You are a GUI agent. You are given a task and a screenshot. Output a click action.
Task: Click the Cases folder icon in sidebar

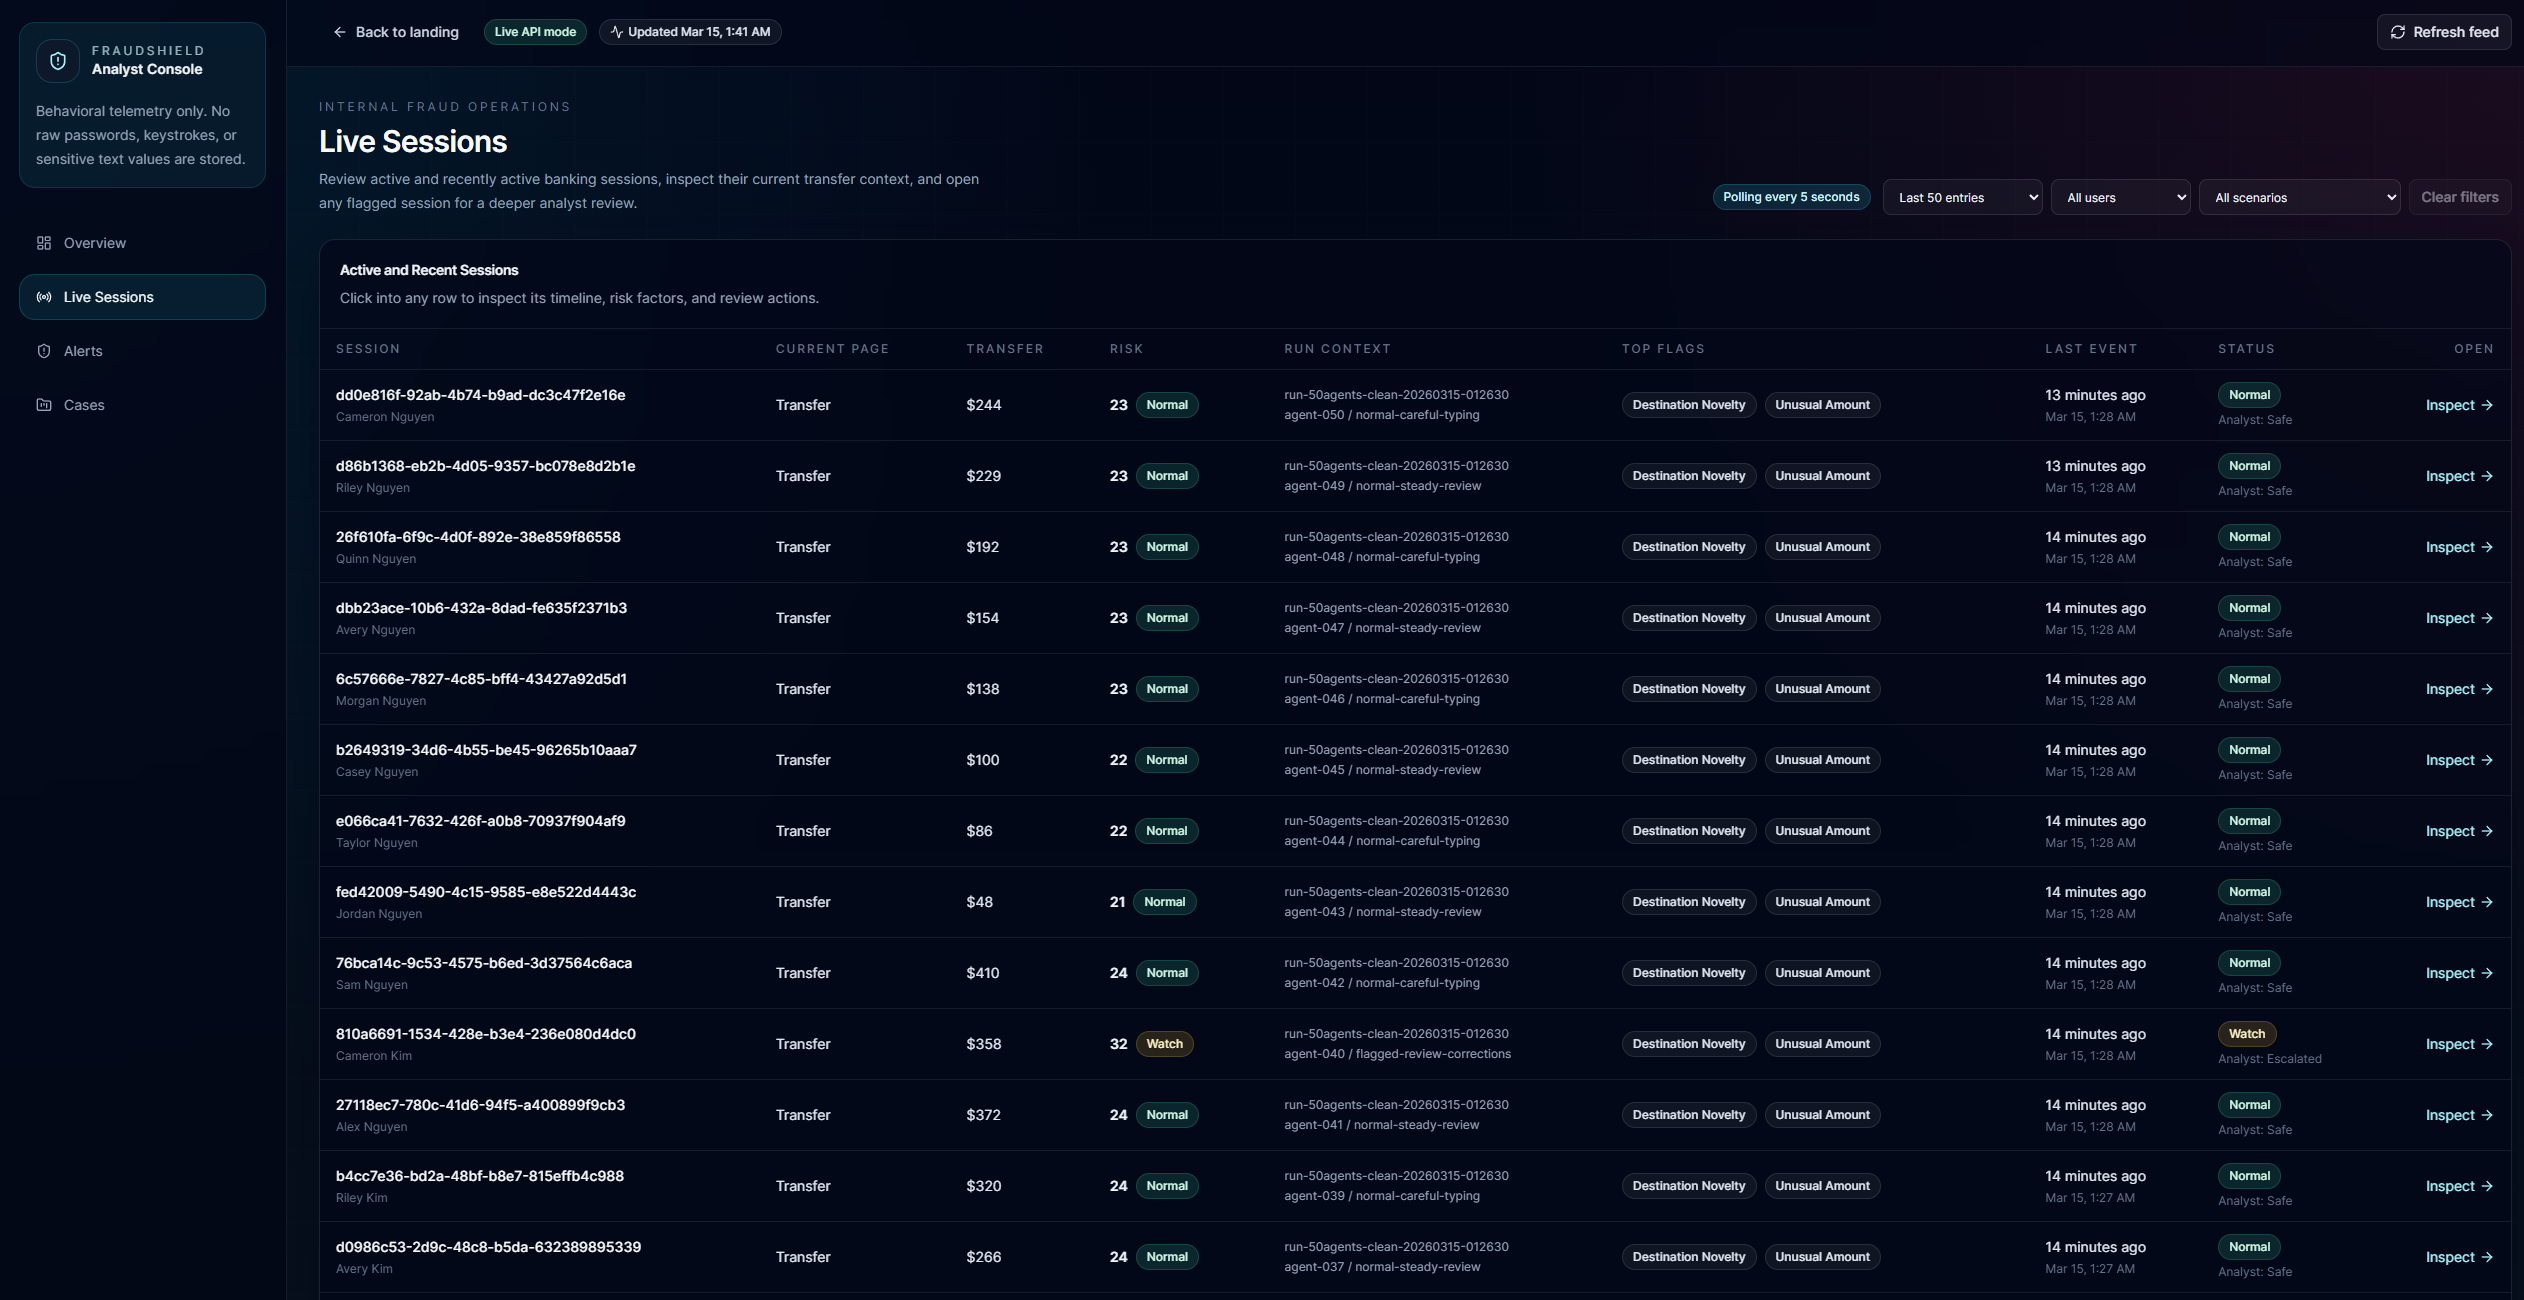coord(44,405)
